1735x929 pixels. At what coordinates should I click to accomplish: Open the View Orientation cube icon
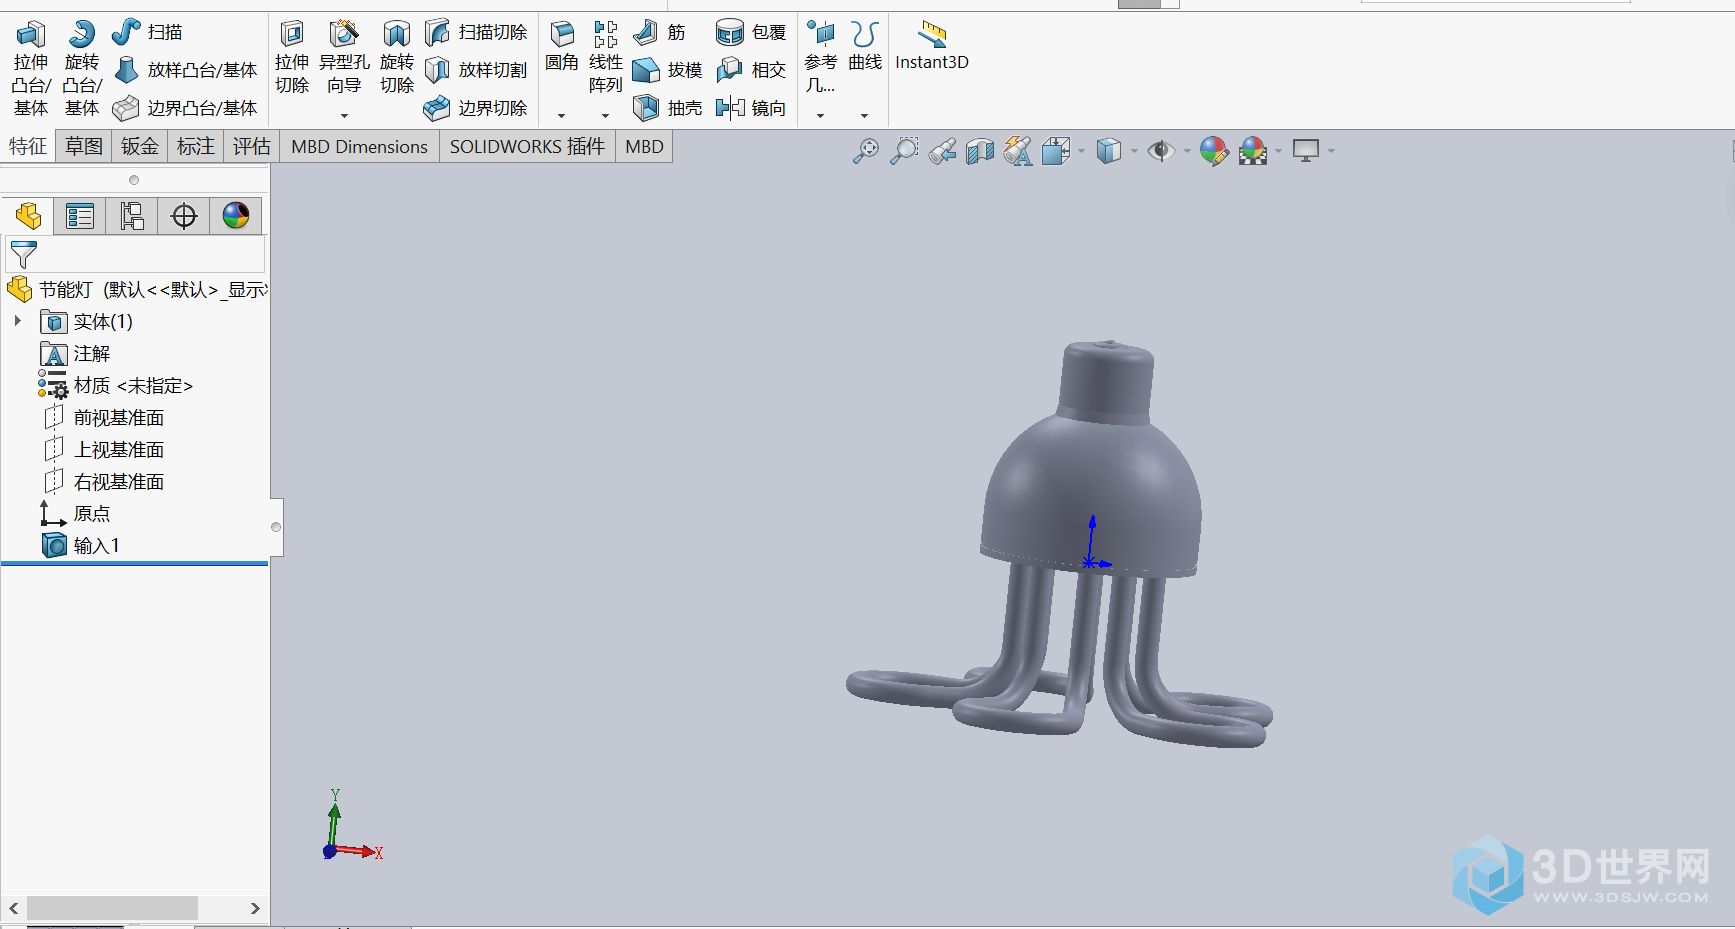point(1056,151)
